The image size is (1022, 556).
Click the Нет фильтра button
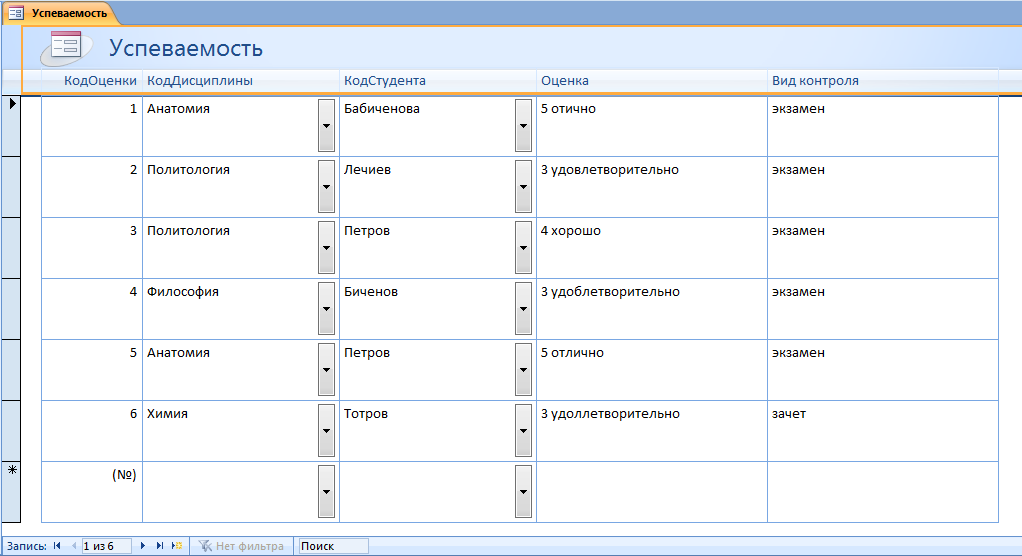tap(241, 546)
